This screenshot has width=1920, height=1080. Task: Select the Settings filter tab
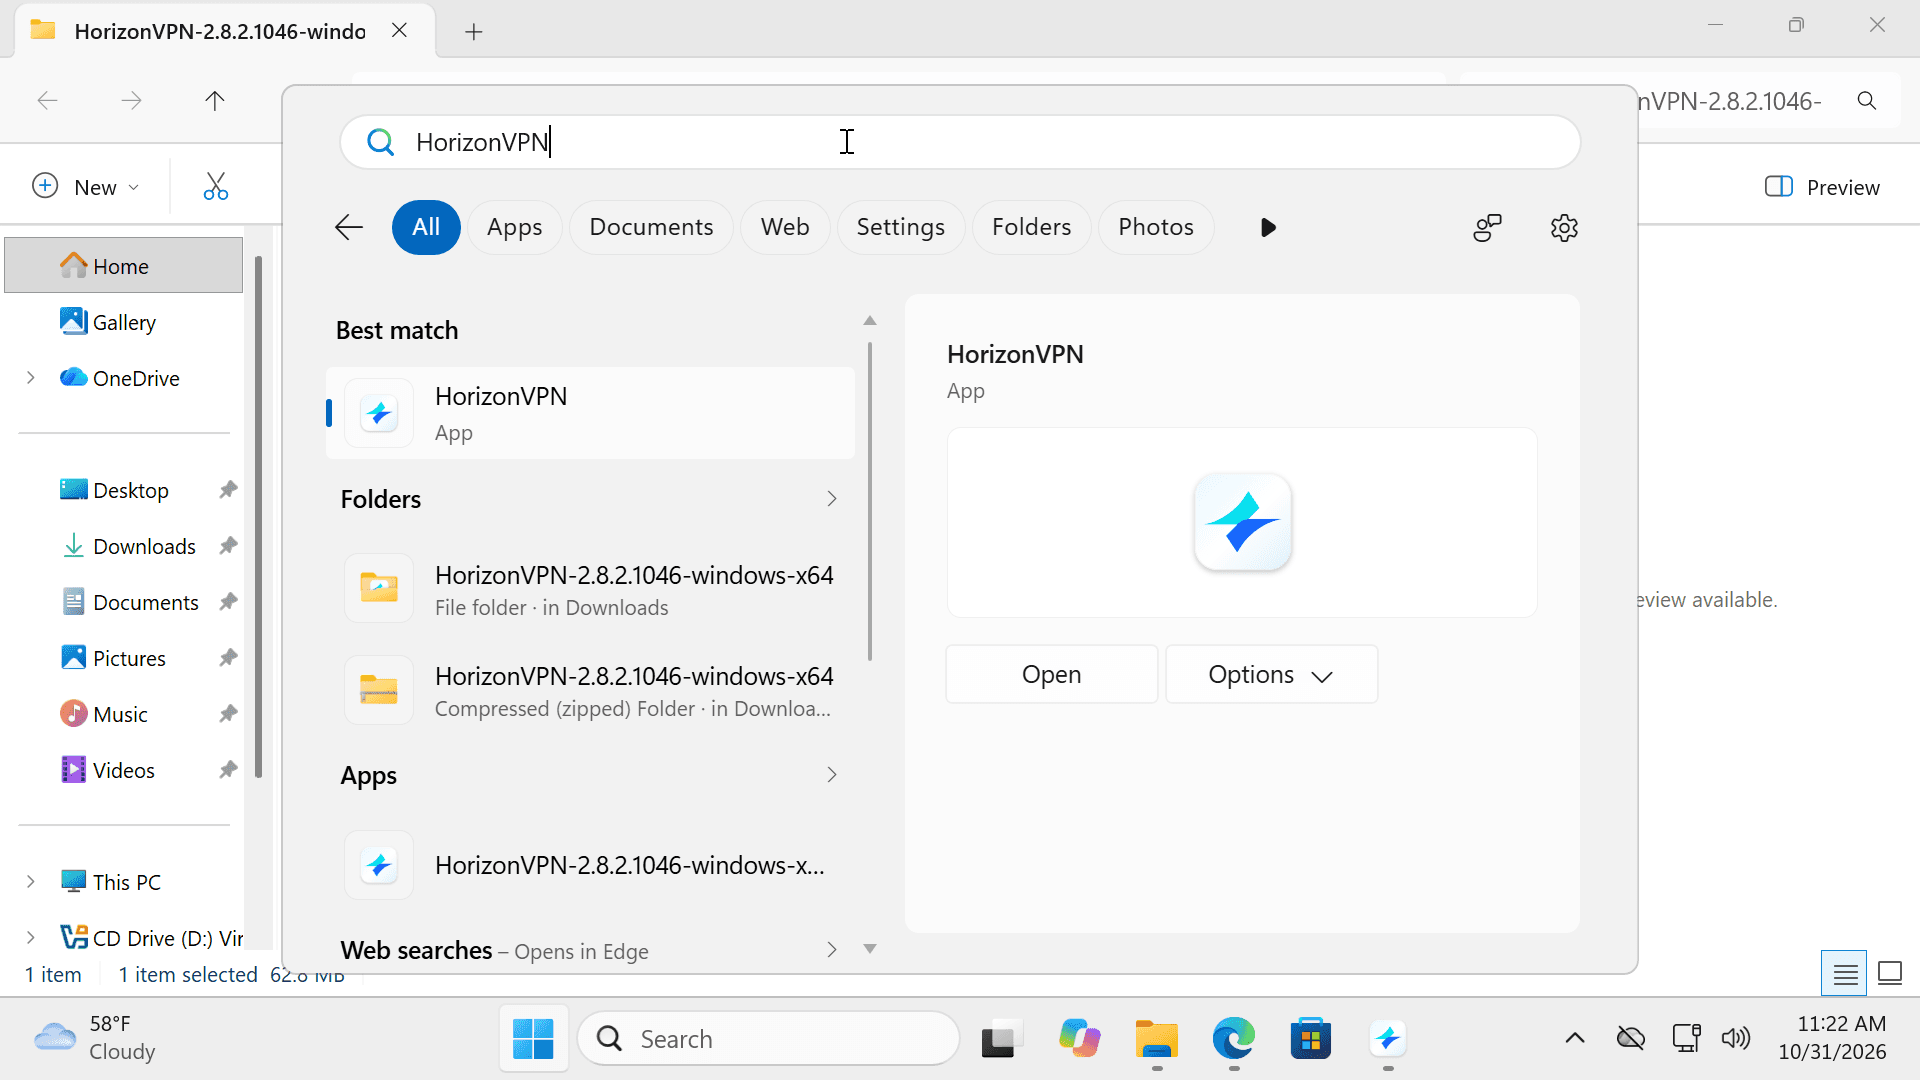[x=900, y=228]
